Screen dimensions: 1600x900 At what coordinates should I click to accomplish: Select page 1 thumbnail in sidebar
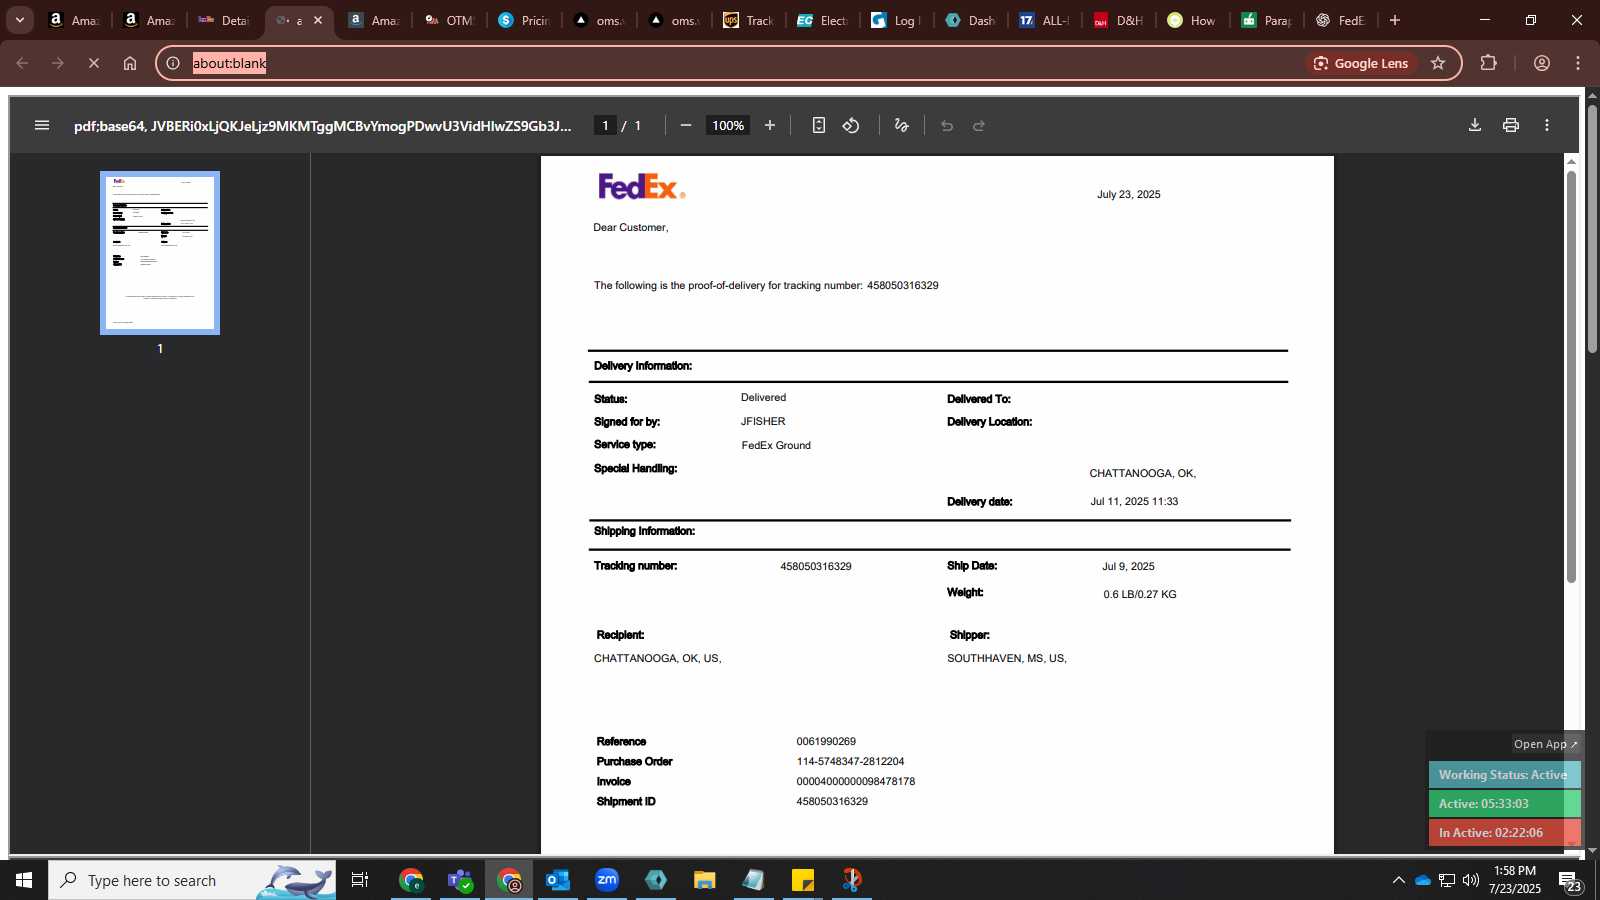click(x=160, y=252)
